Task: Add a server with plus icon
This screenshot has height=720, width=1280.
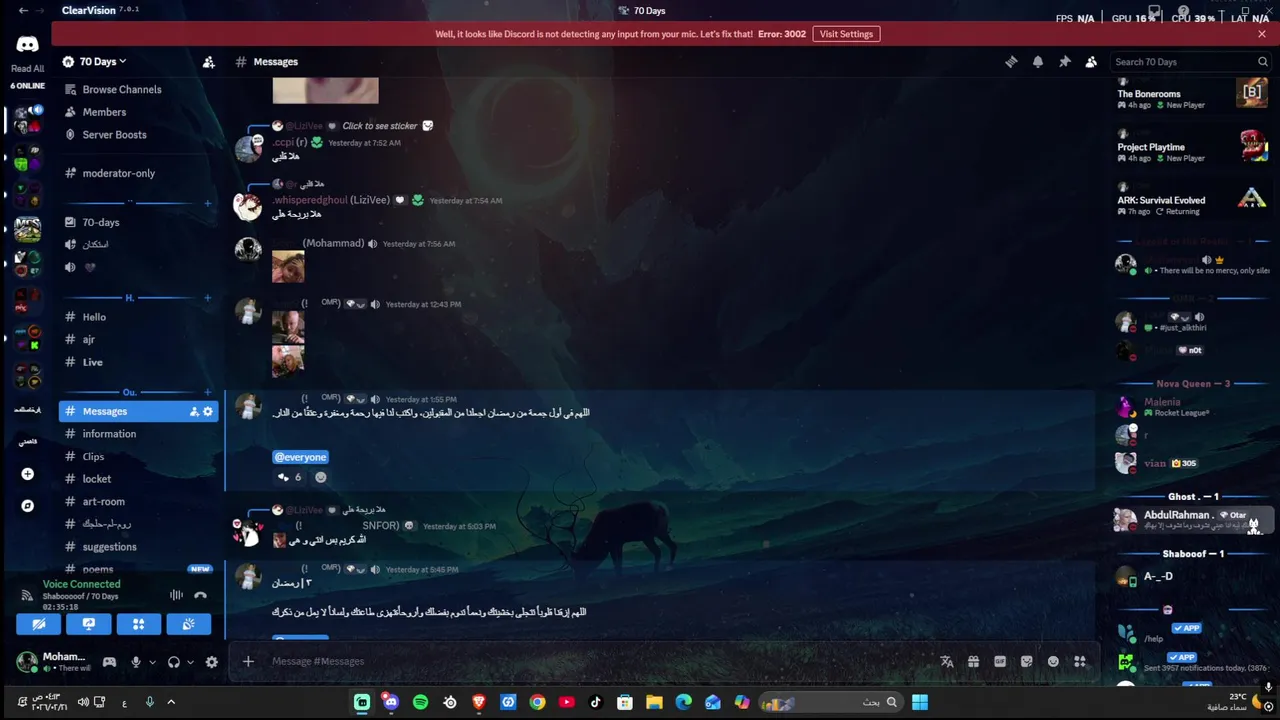Action: 27,474
